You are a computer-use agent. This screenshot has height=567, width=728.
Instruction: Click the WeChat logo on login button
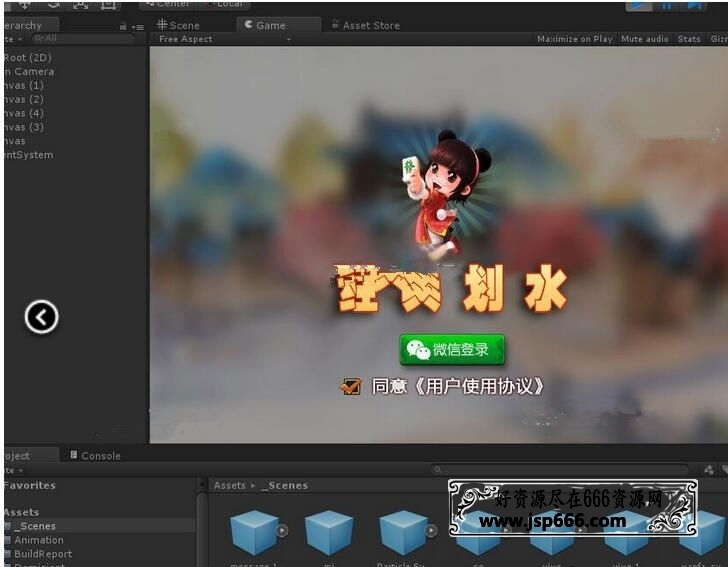coord(417,350)
